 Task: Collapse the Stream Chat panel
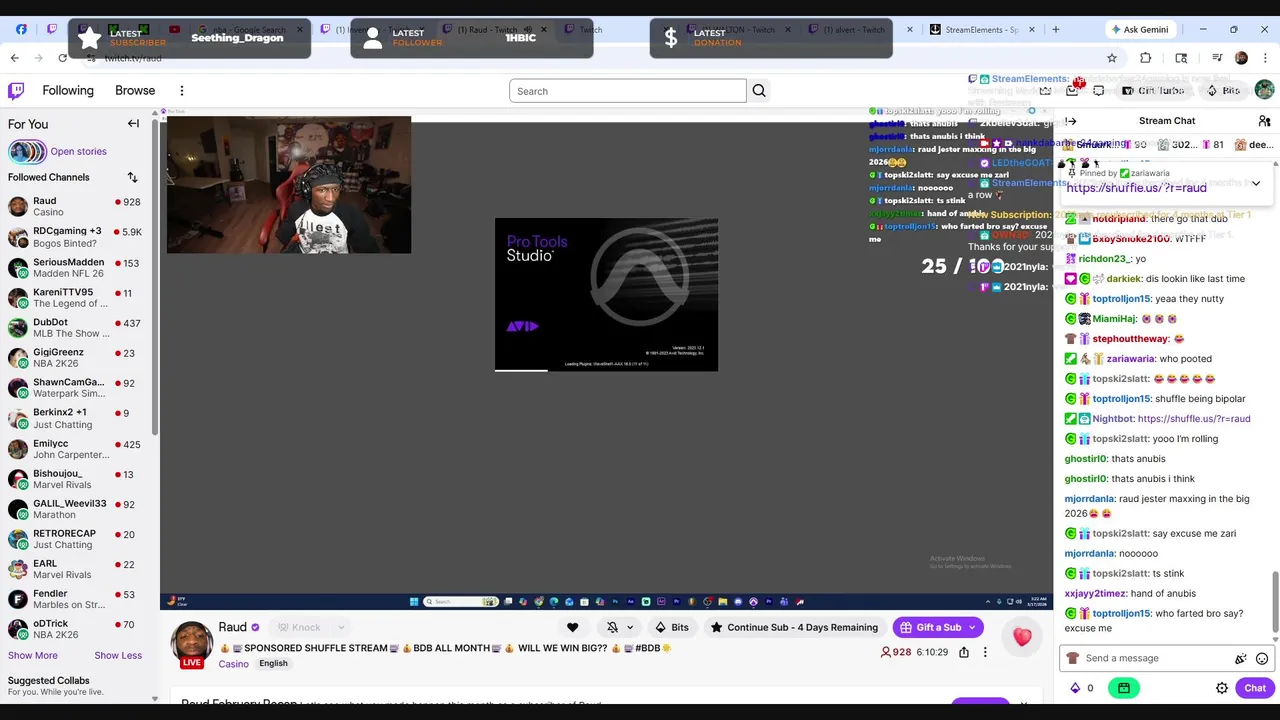pos(1071,121)
